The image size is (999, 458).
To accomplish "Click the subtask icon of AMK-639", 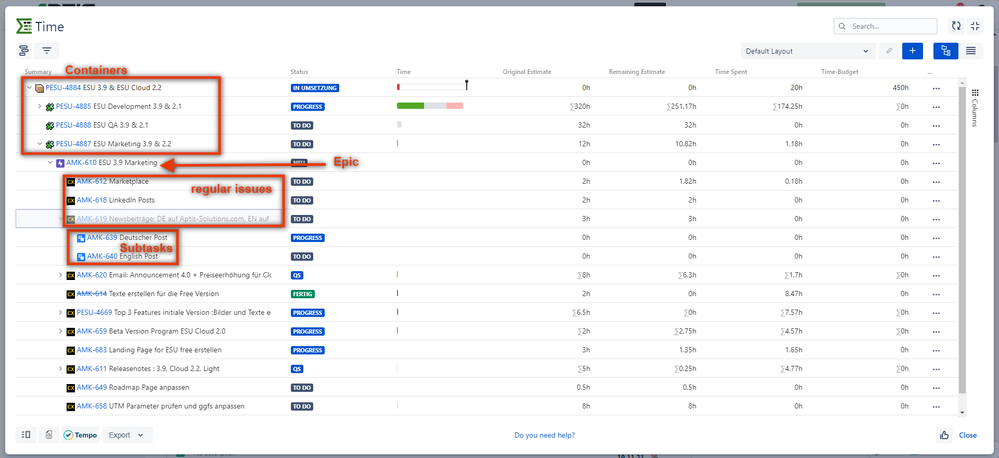I will pyautogui.click(x=81, y=238).
